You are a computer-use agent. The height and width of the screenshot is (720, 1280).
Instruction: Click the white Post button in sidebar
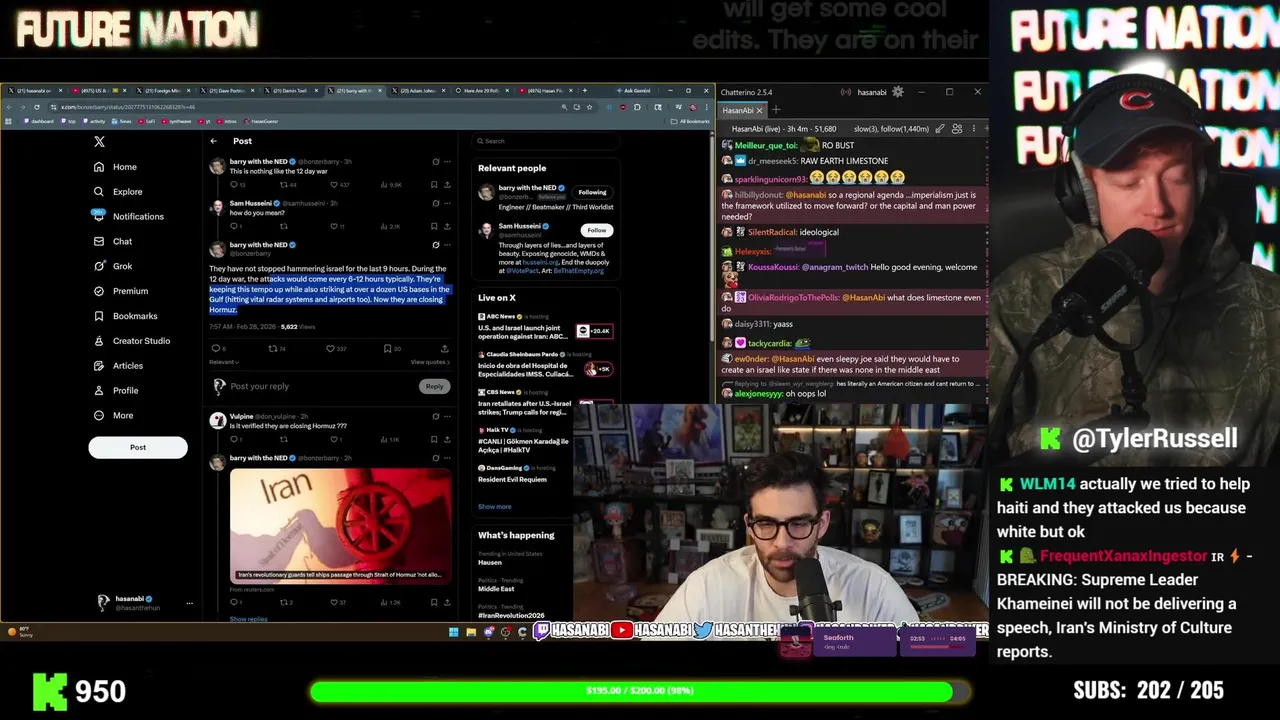point(138,447)
